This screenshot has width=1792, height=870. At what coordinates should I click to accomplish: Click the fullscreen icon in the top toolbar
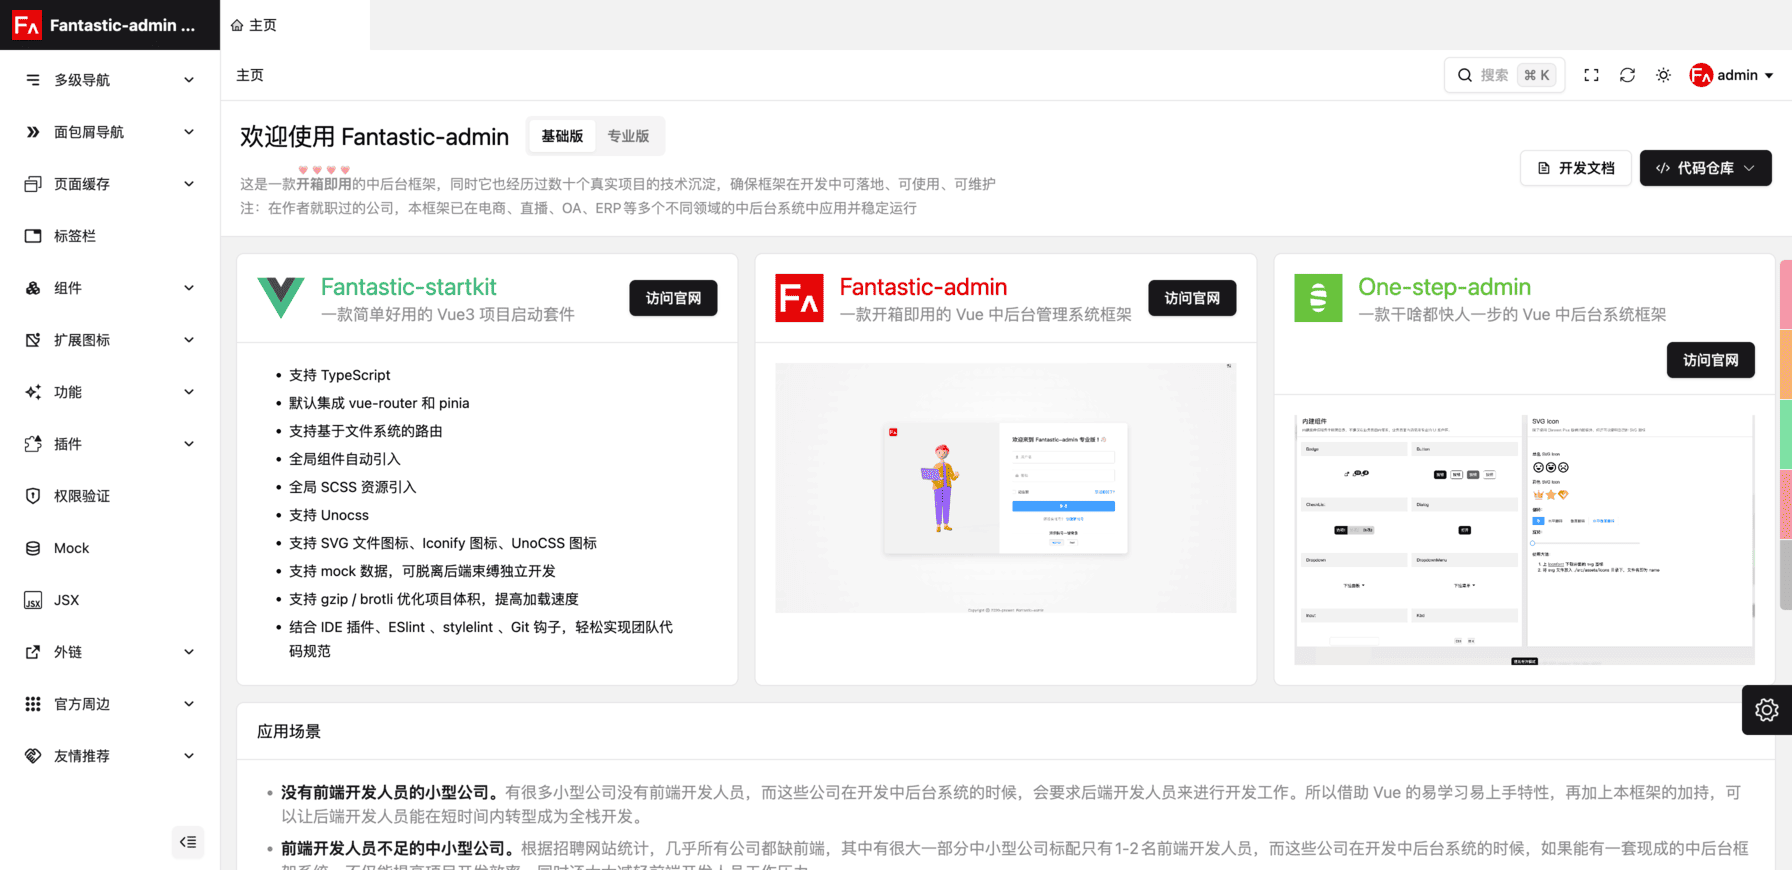[x=1591, y=75]
